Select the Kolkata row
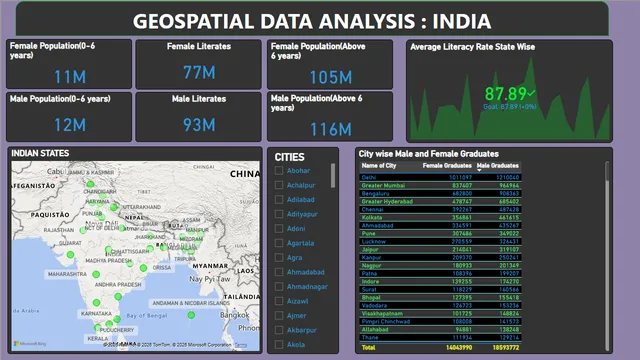 pyautogui.click(x=440, y=218)
